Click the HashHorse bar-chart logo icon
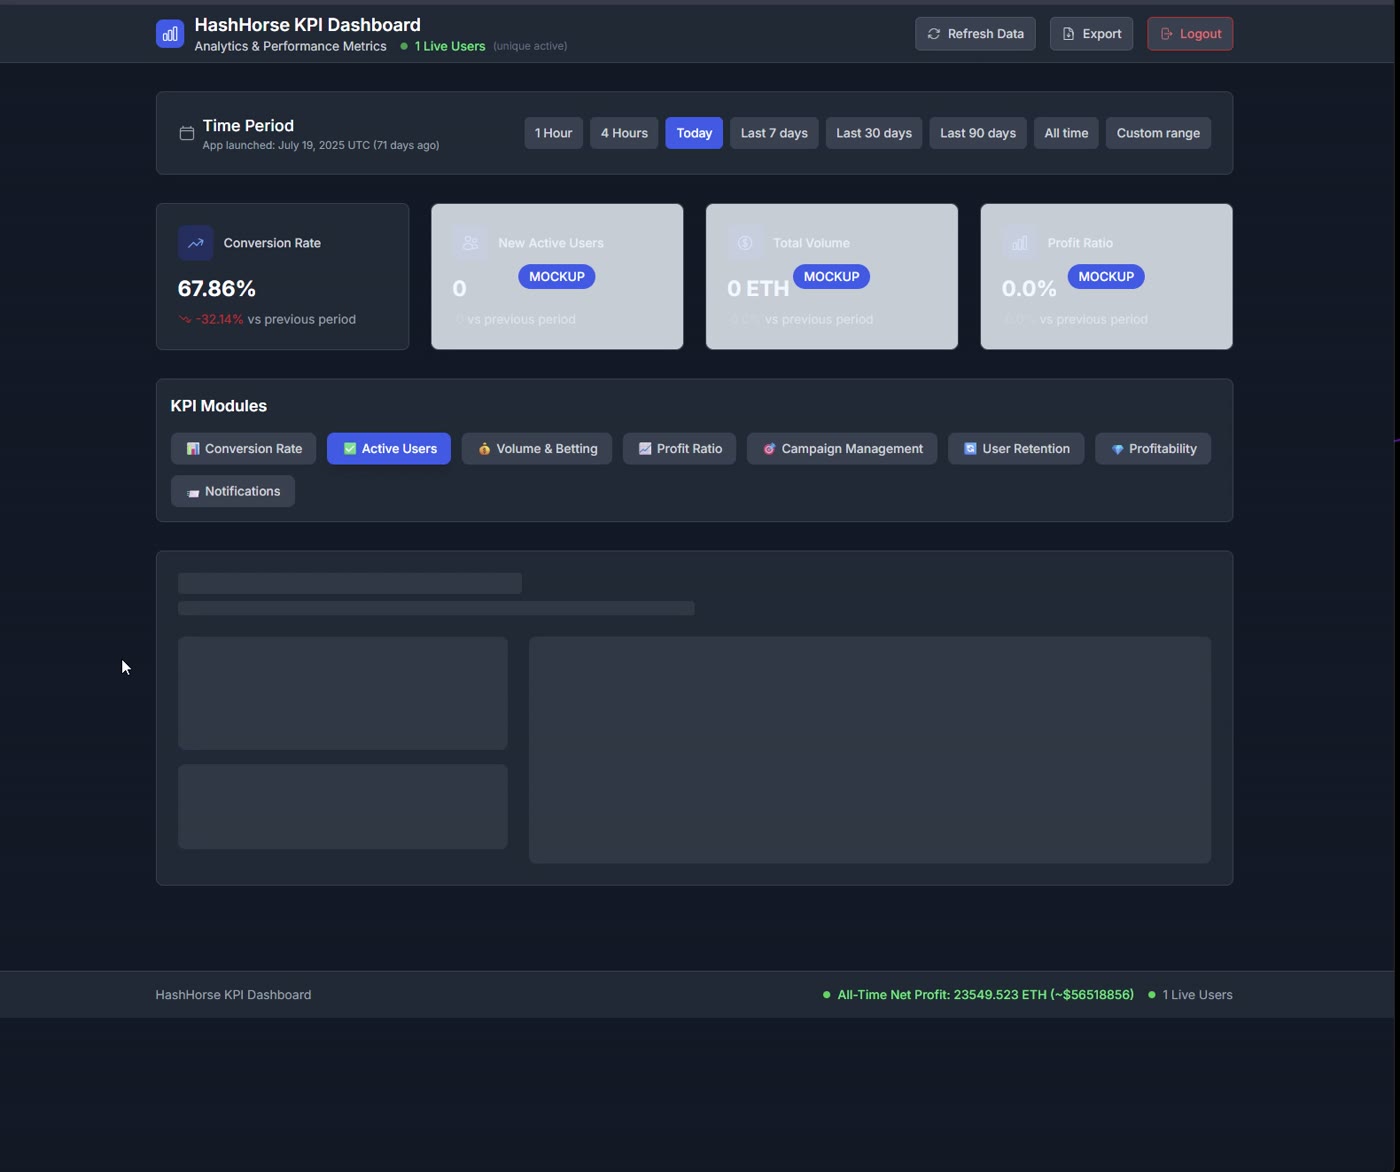Viewport: 1400px width, 1172px height. [170, 34]
